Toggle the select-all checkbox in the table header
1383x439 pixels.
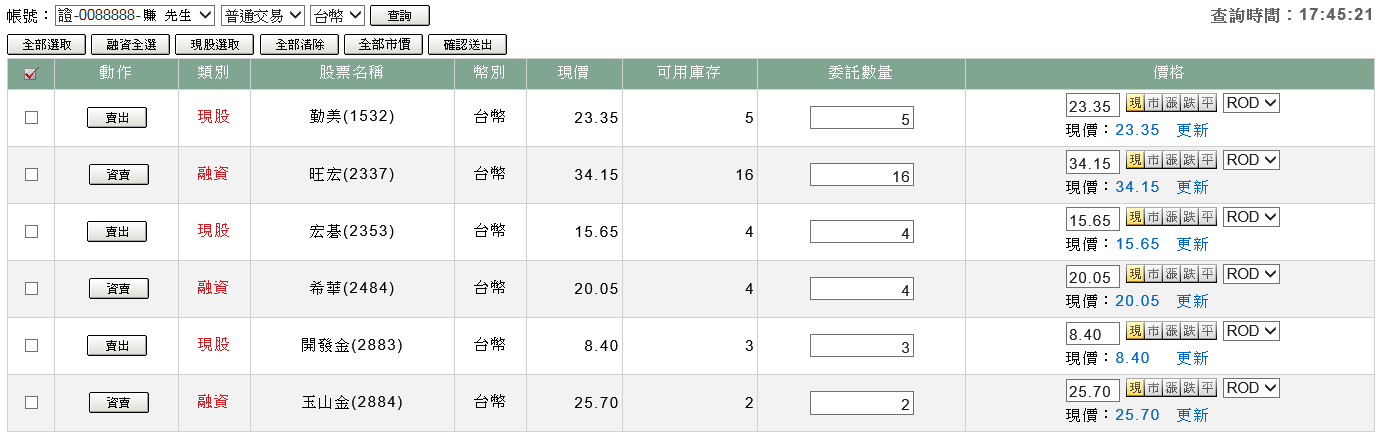tap(31, 73)
